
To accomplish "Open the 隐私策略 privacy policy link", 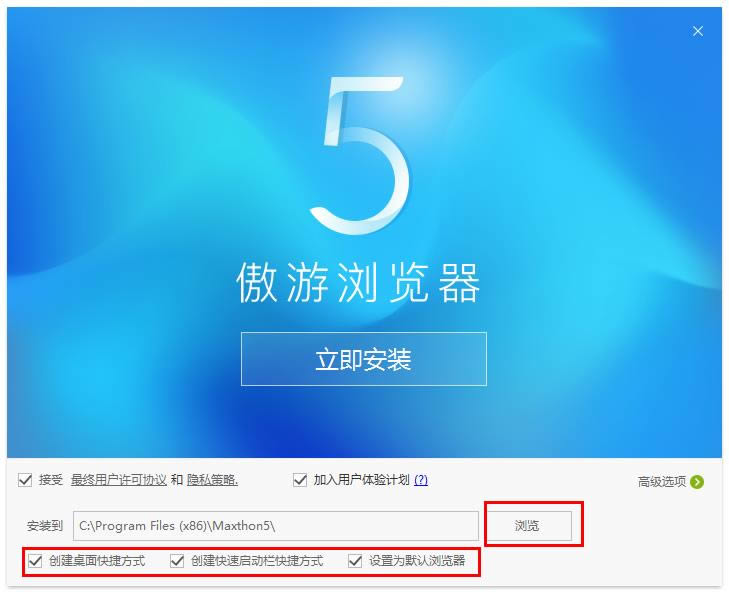I will [x=212, y=480].
